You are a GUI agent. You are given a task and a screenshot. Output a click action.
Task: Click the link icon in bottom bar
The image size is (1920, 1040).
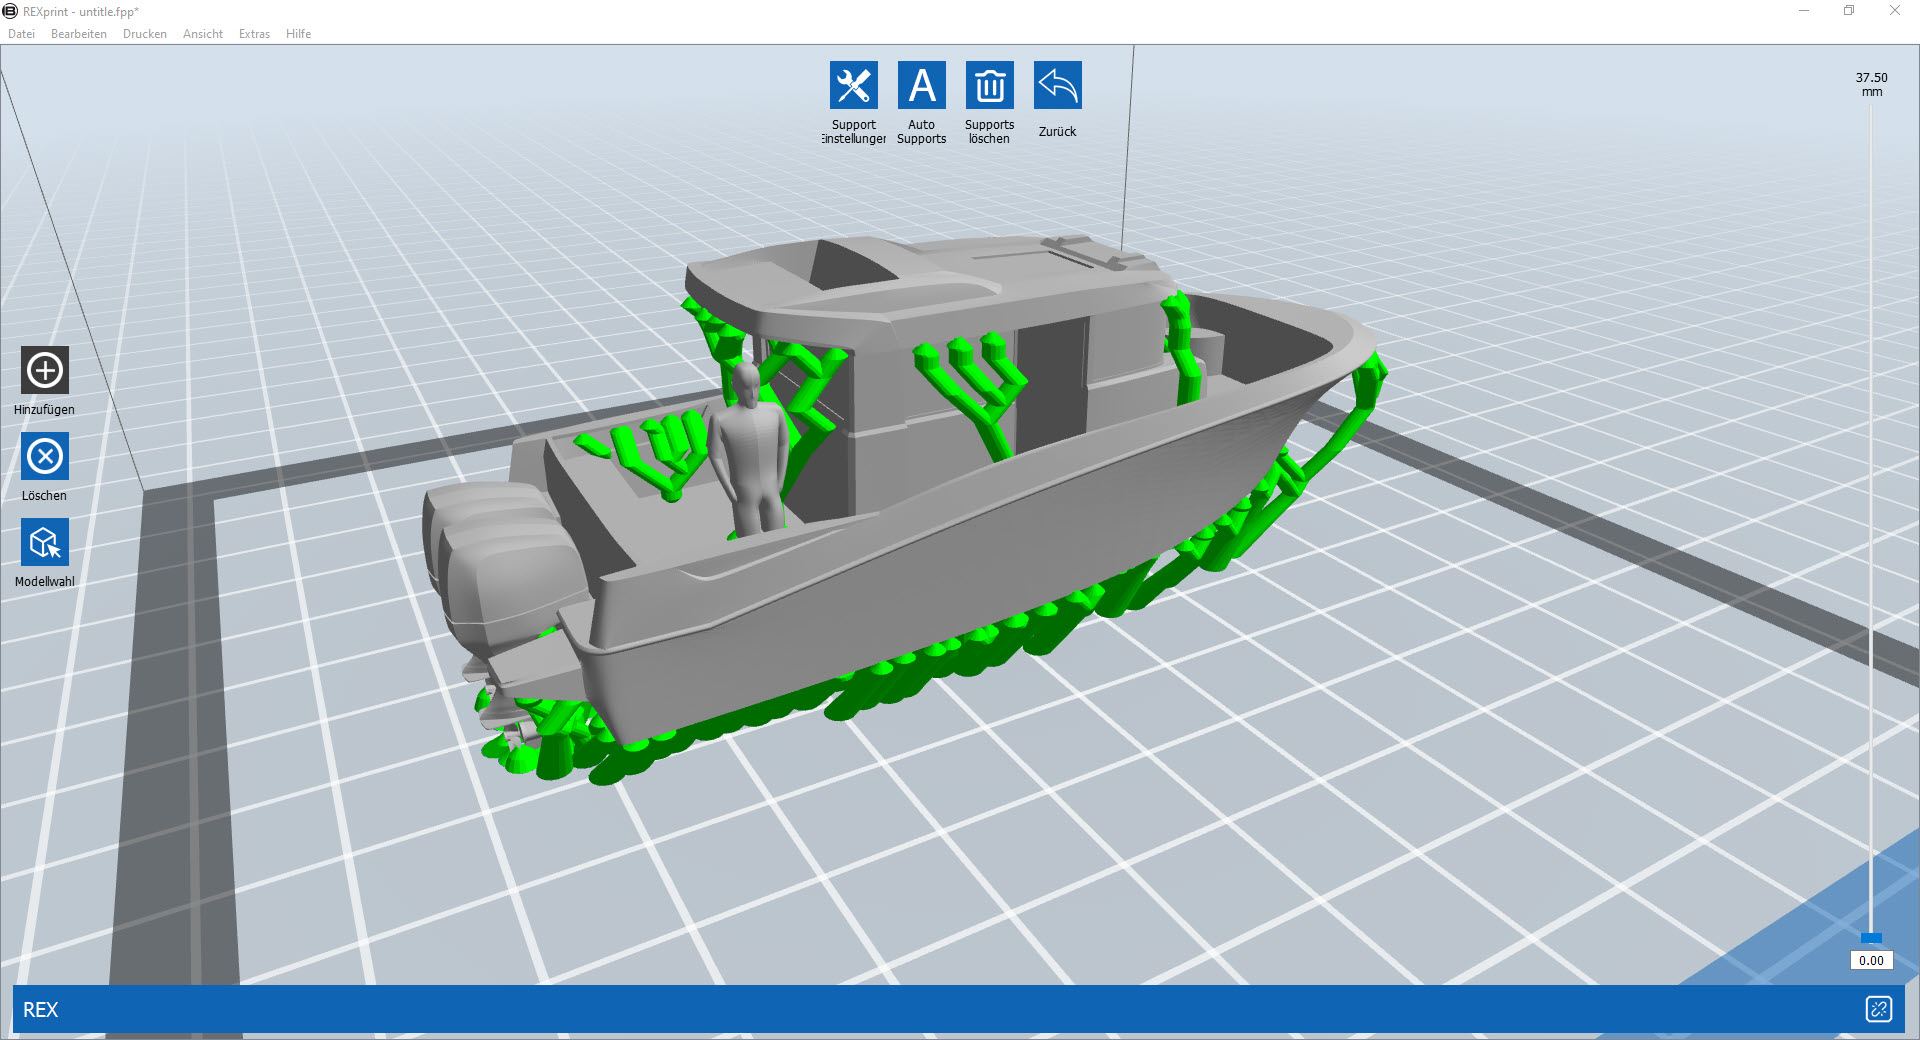click(1878, 1009)
